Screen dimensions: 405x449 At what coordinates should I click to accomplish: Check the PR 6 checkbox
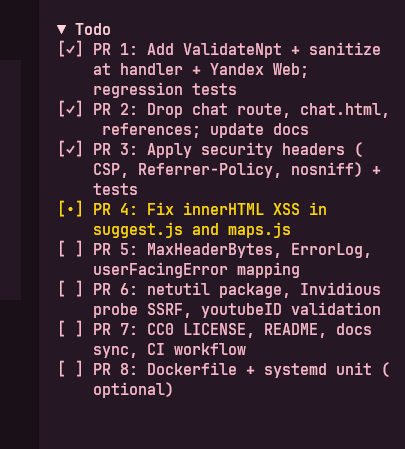point(70,290)
